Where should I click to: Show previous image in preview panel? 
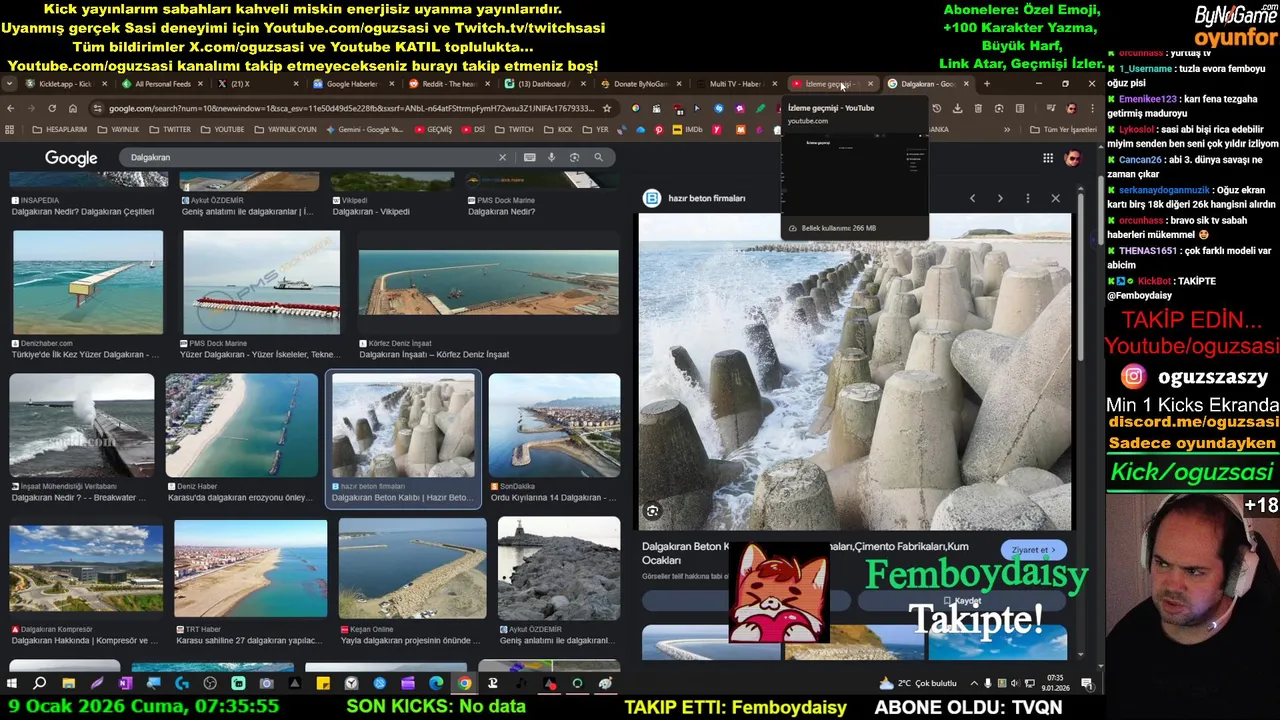[972, 198]
